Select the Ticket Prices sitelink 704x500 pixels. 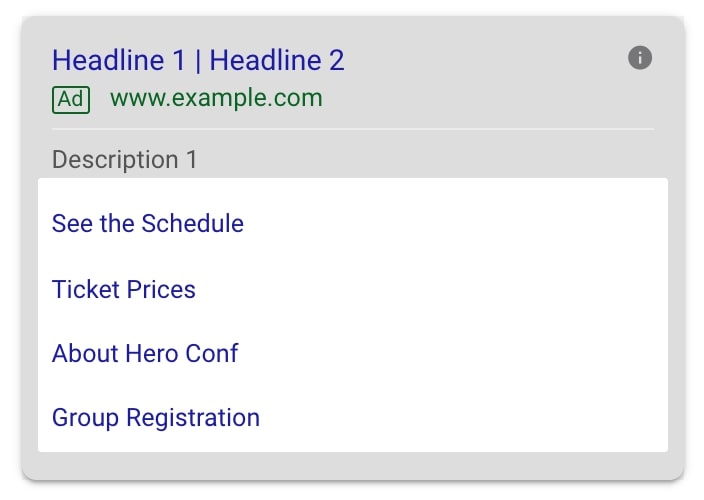[x=124, y=289]
